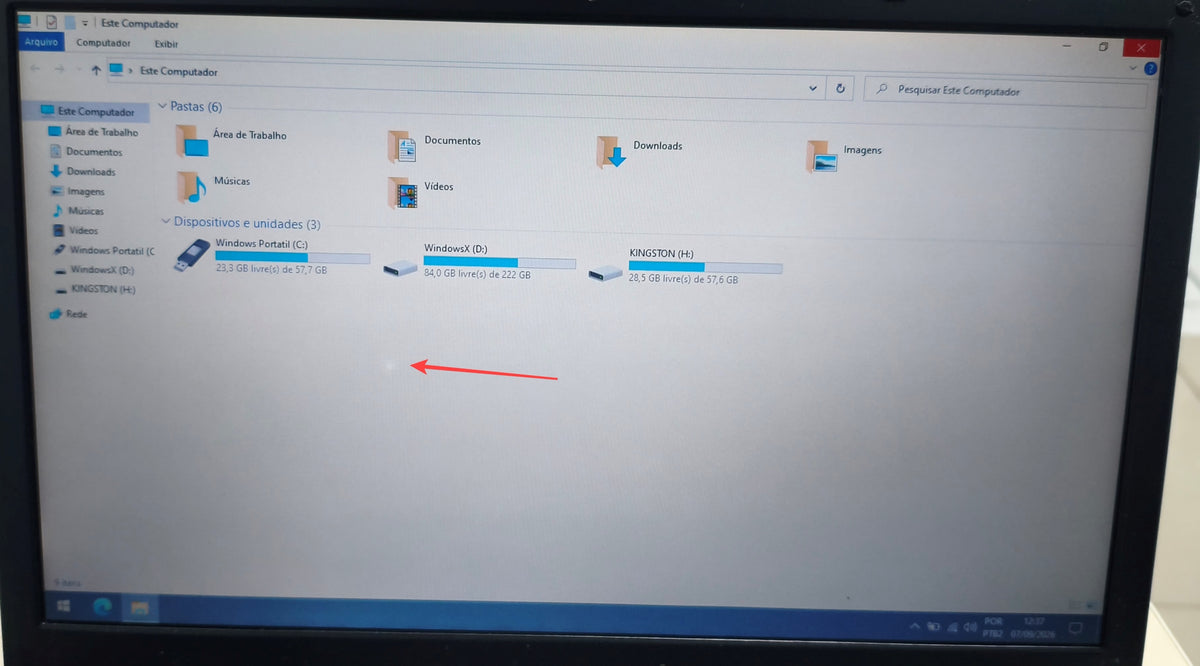
Task: Open the Help question mark icon
Action: click(1150, 69)
